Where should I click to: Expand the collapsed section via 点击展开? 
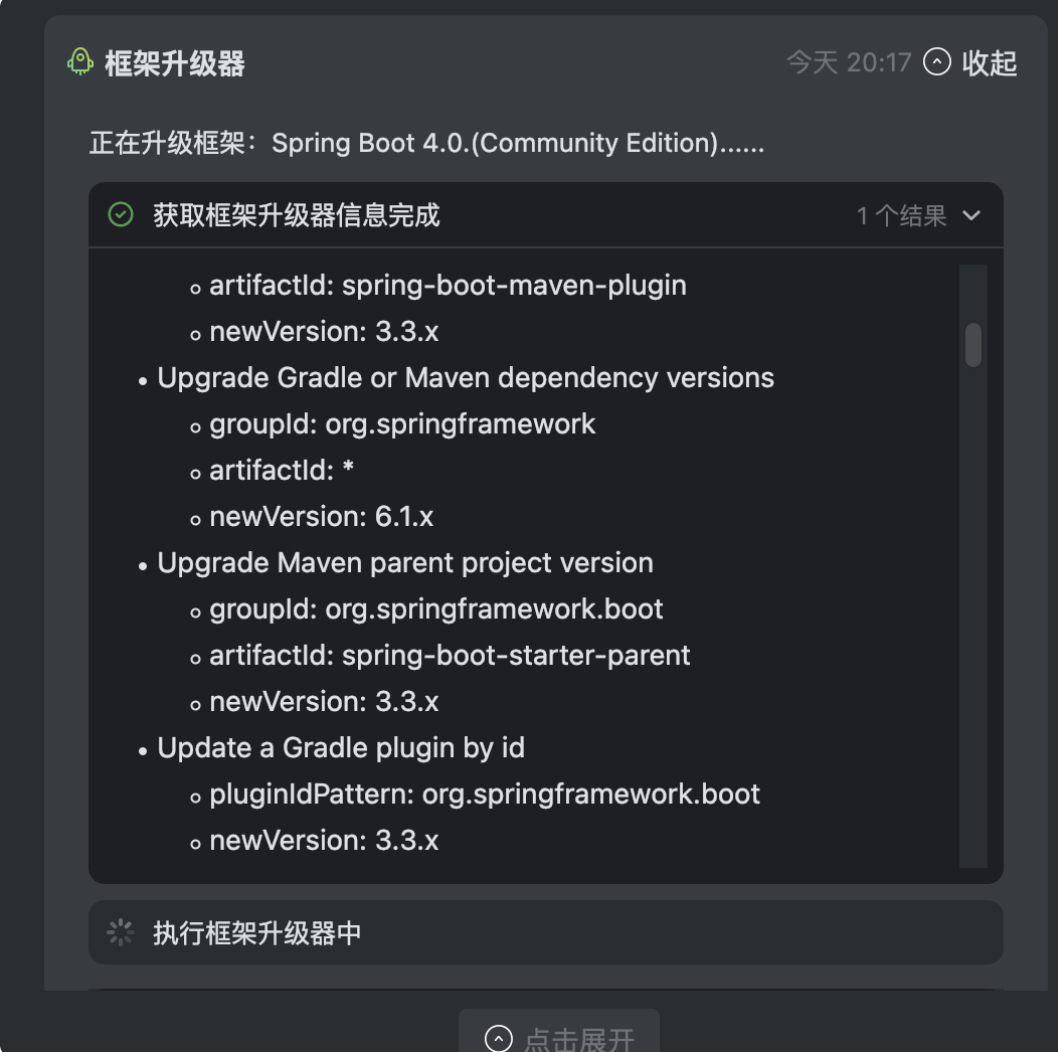coord(557,1037)
